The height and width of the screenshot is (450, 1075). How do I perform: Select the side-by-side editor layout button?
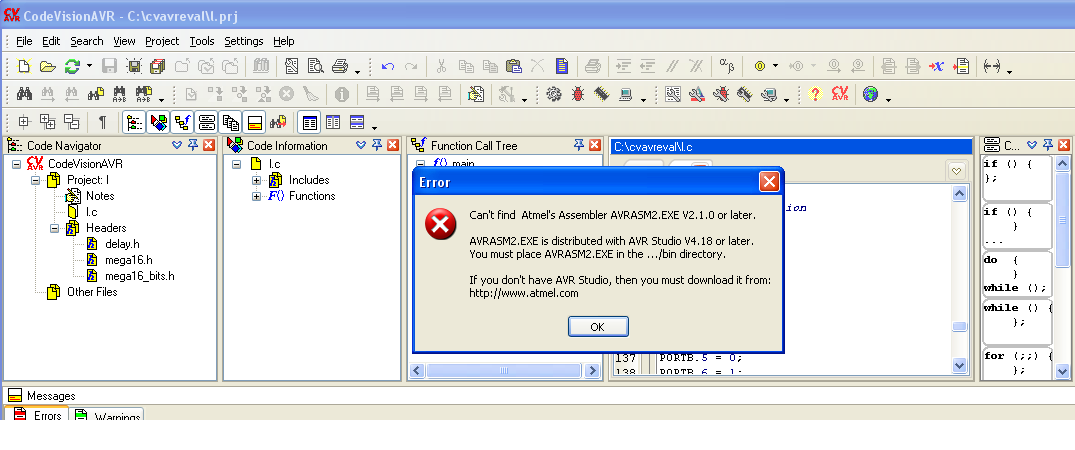point(333,123)
